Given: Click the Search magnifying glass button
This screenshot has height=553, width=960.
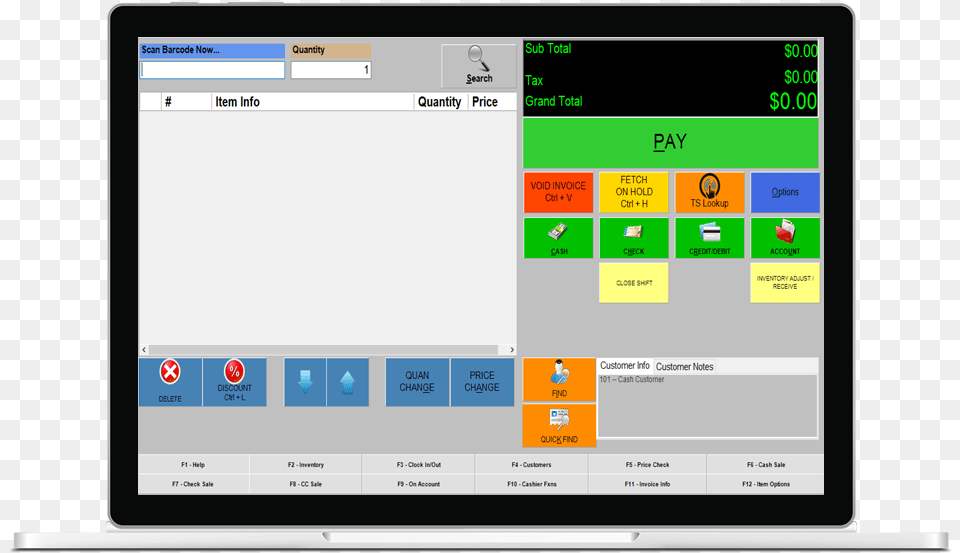Looking at the screenshot, I should (x=479, y=65).
